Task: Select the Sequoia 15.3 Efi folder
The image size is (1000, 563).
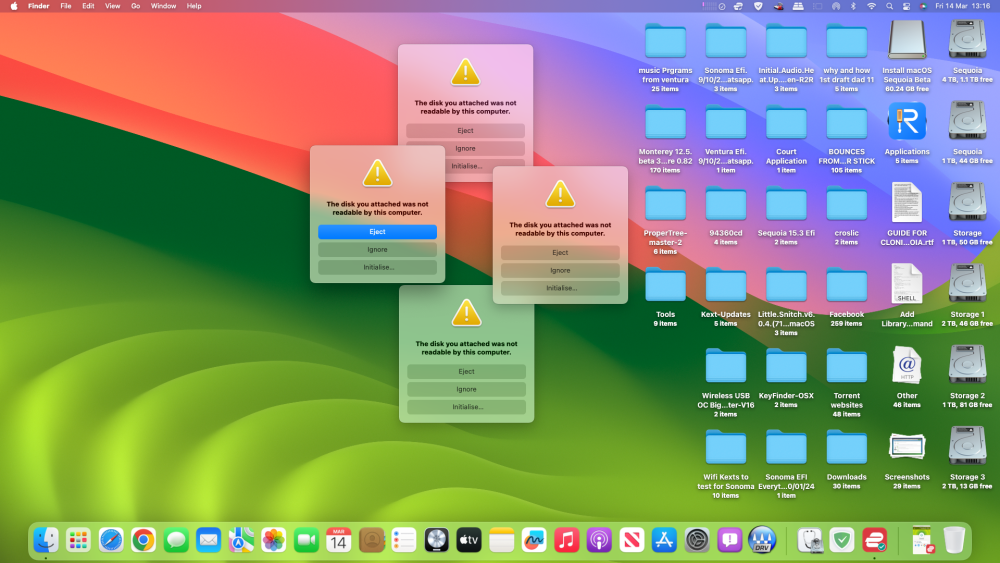Action: 786,204
